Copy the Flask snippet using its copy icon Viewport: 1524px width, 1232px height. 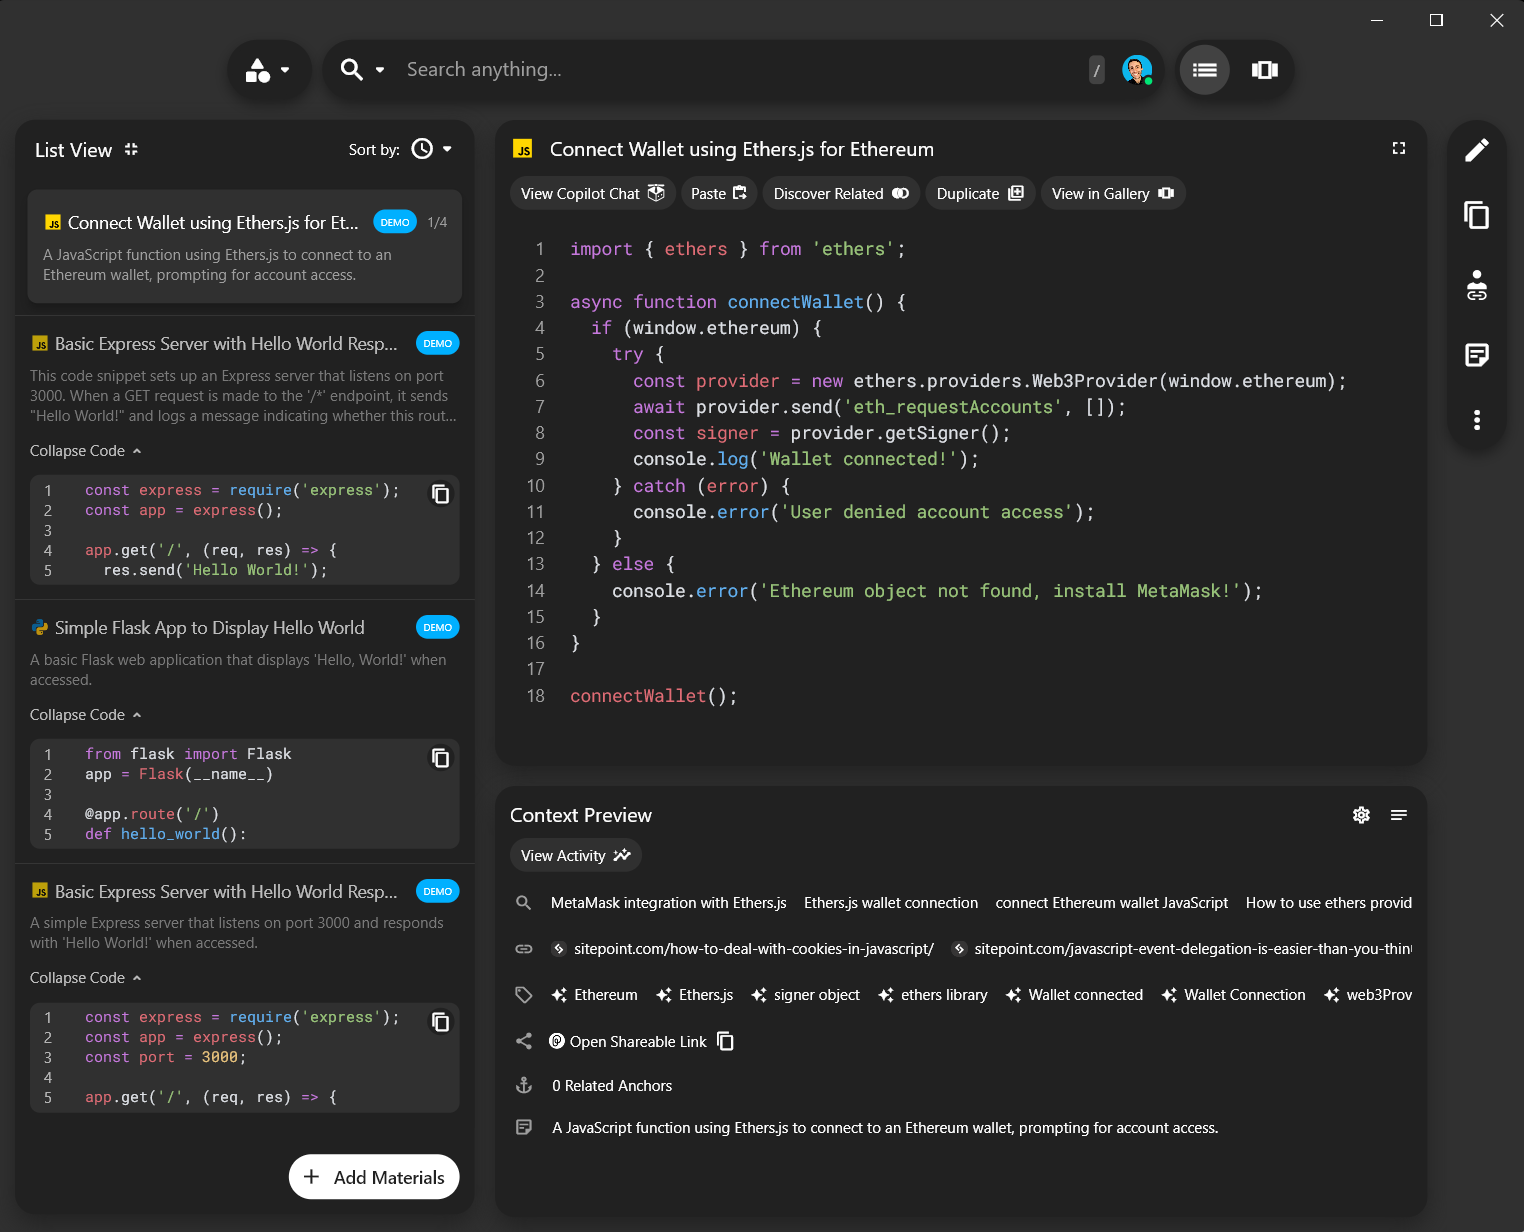[x=441, y=758]
